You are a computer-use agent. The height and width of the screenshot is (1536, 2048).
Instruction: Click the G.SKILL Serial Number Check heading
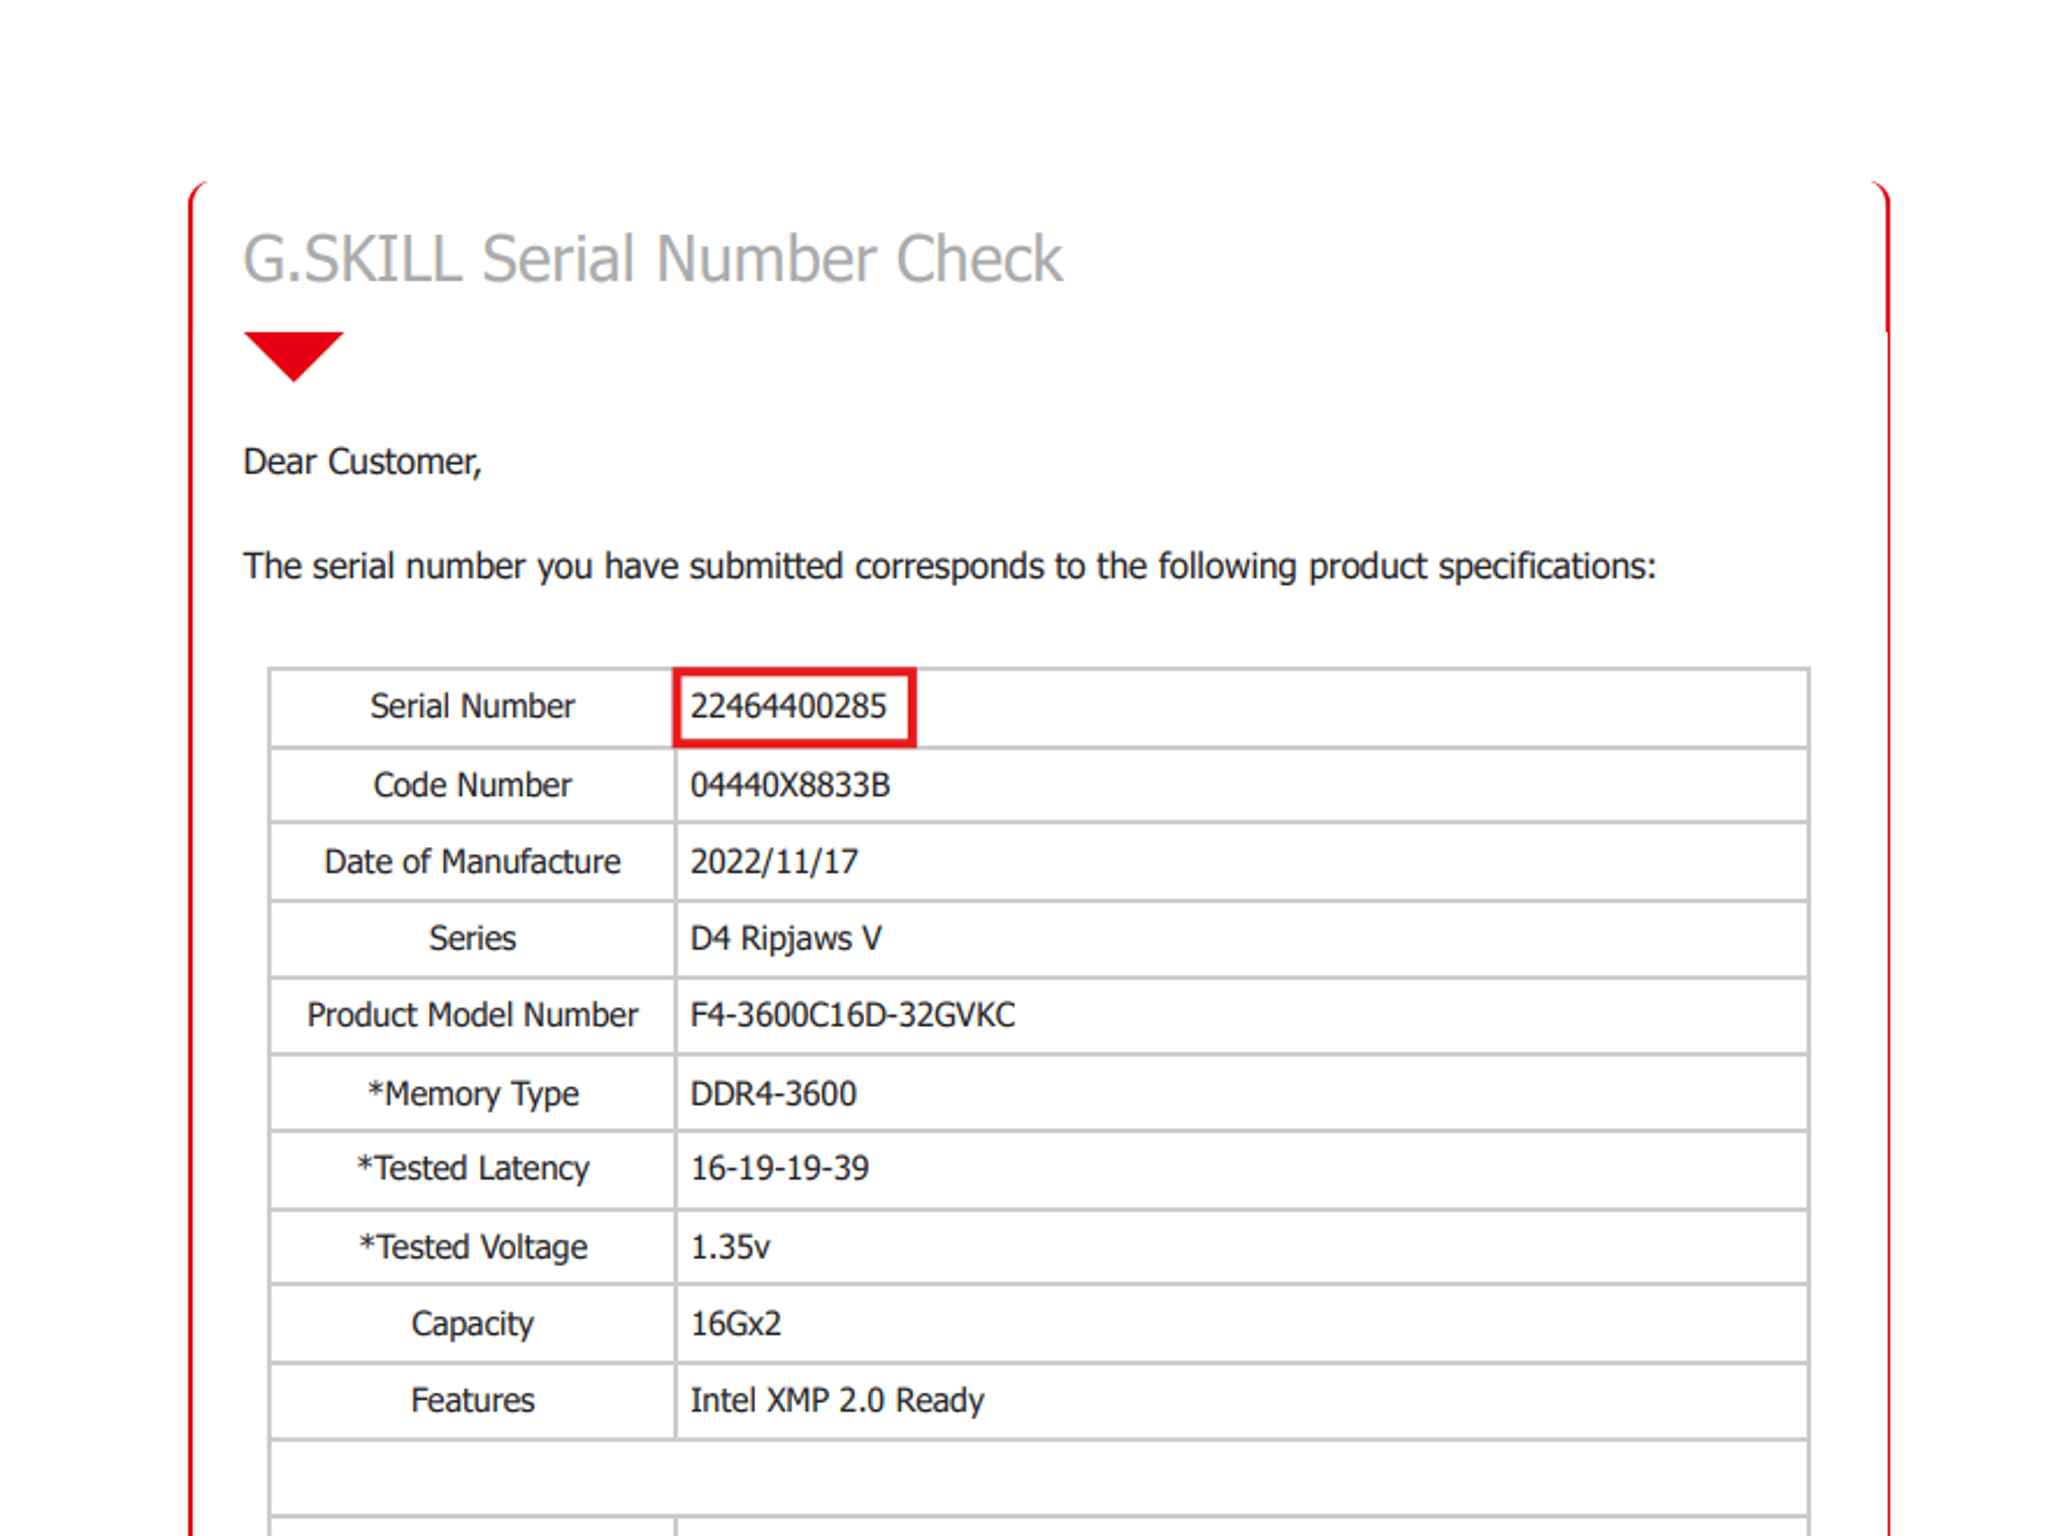point(653,260)
